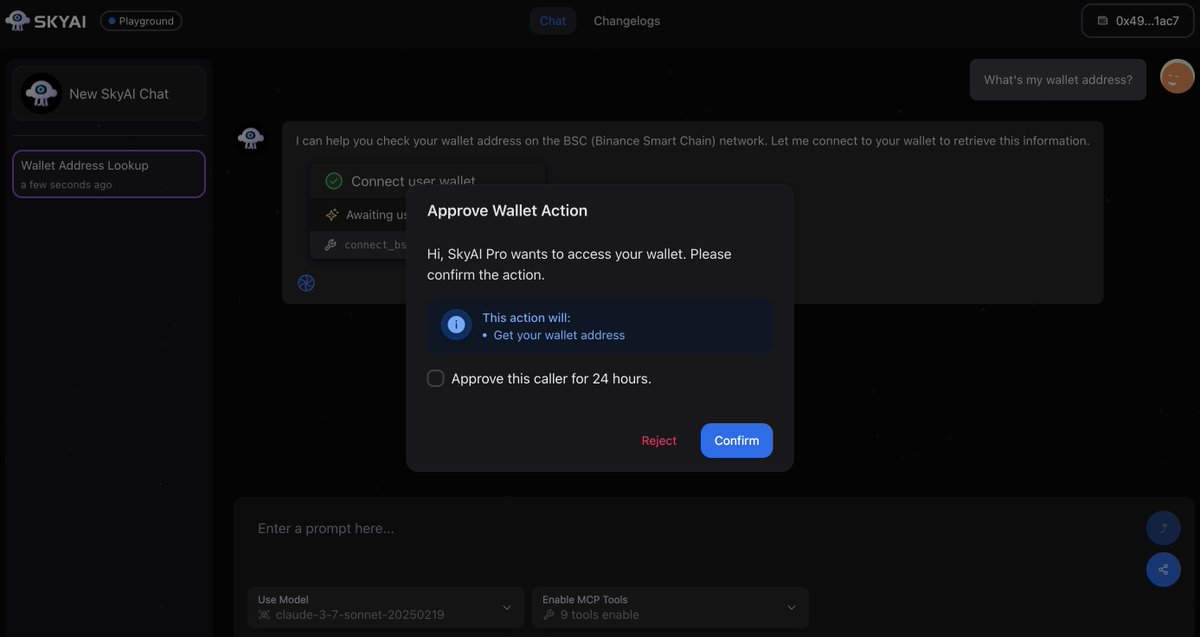Click the Approve Wallet Action dialog title

(x=507, y=211)
